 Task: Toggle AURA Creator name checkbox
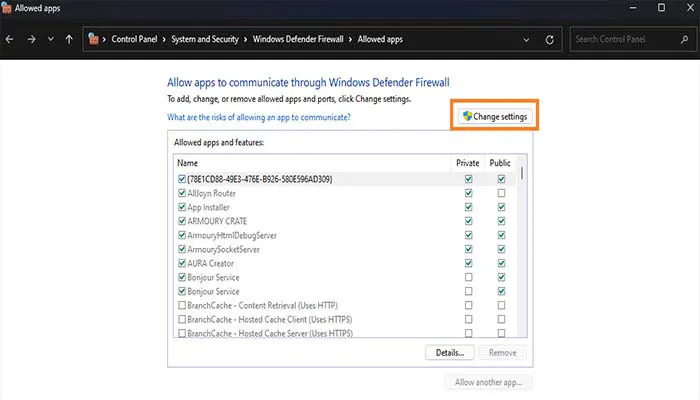pyautogui.click(x=182, y=263)
